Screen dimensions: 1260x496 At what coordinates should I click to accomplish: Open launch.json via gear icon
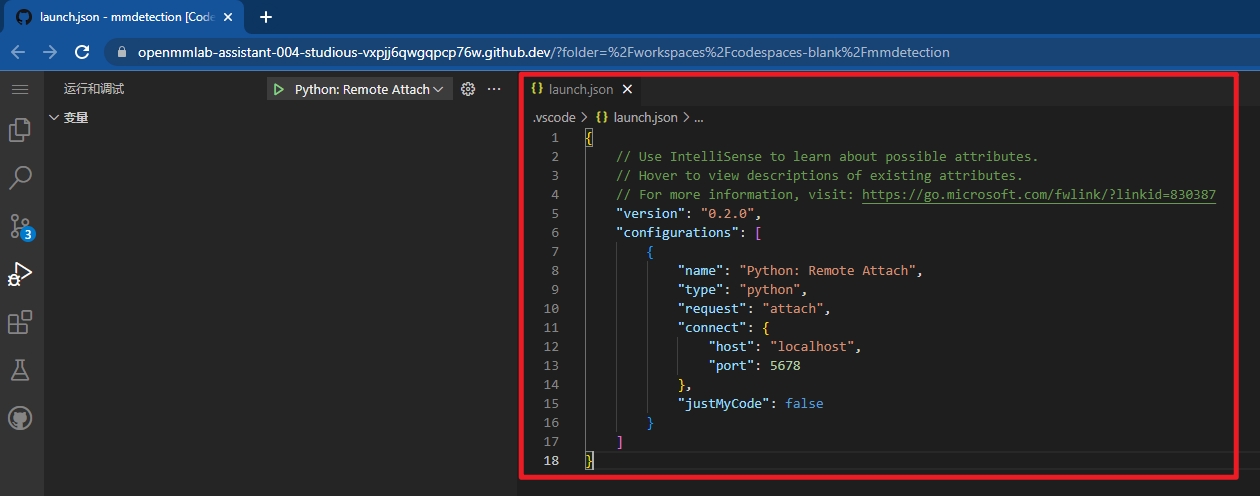coord(468,89)
